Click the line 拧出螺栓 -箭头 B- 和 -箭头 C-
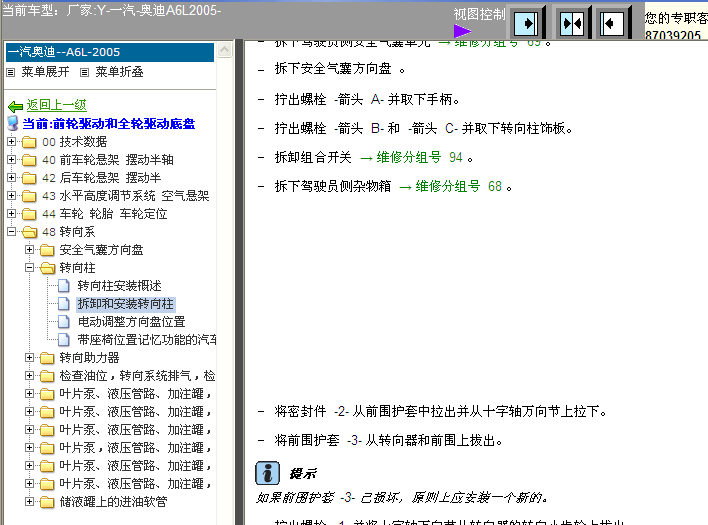 pos(424,129)
